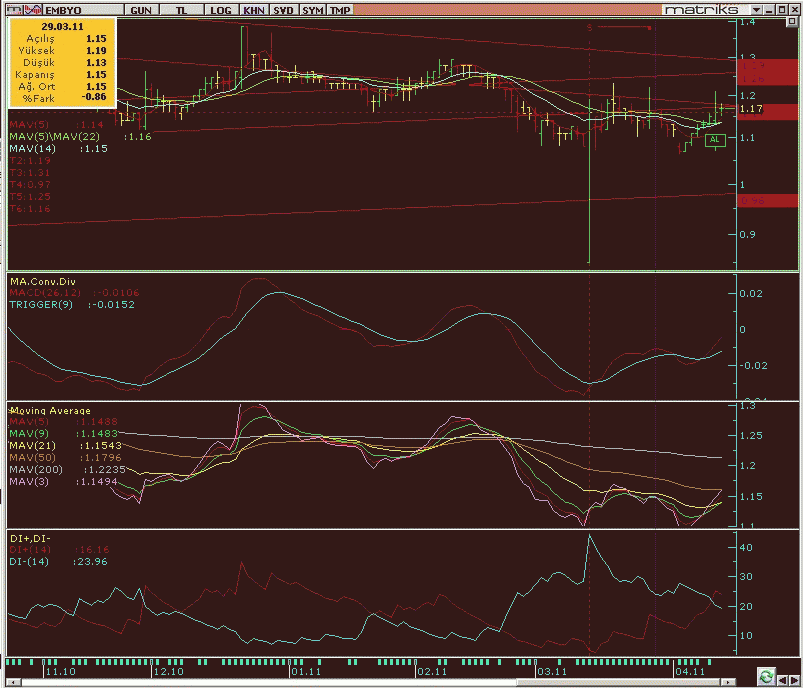This screenshot has height=688, width=803.
Task: Click the horizontal scrollbar right arrow
Action: tap(728, 682)
